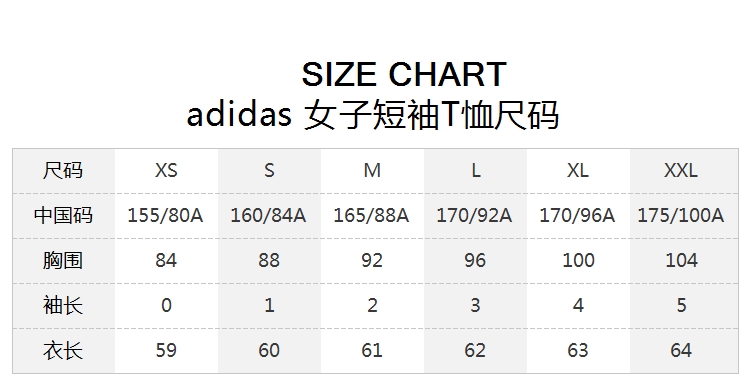Select the L size column header
Viewport: 750px width, 385px height.
click(x=475, y=171)
